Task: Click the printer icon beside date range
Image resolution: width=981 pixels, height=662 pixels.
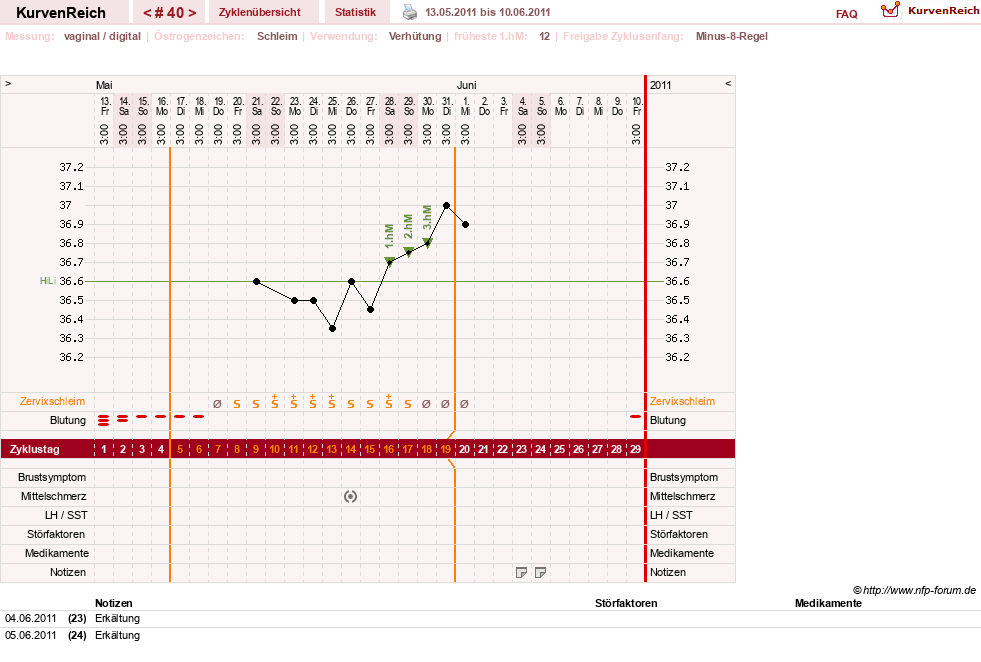Action: pos(409,12)
